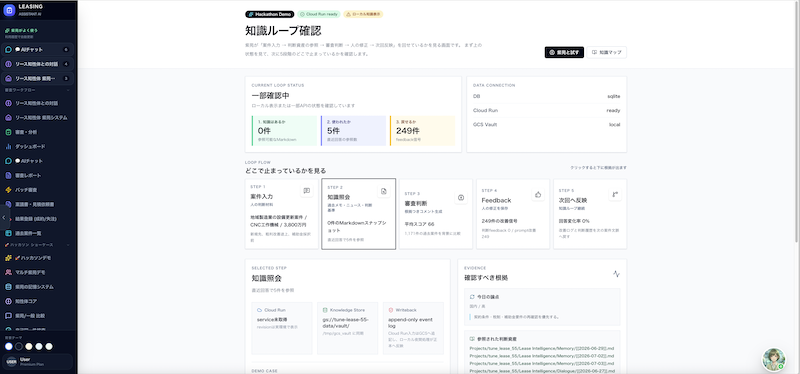Click the バッチ審査 lightning icon

point(8,190)
